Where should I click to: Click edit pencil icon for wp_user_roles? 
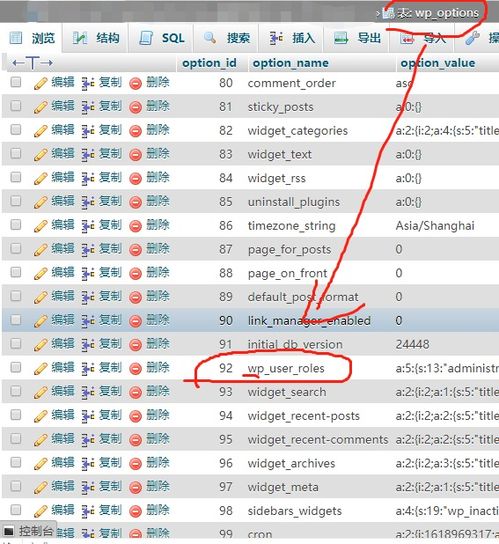(x=41, y=369)
